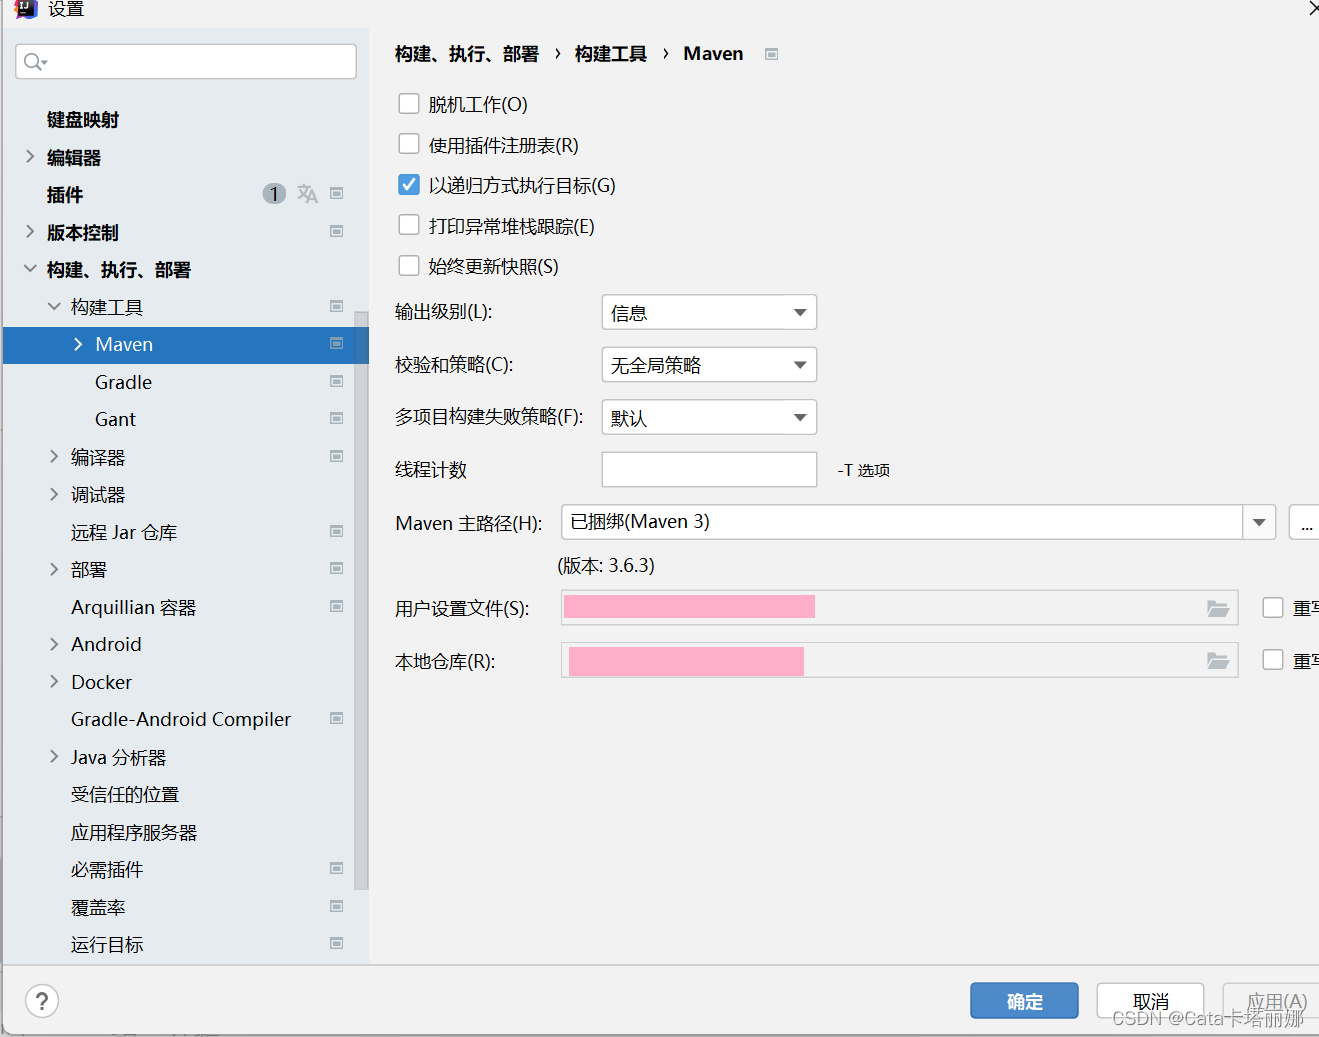Expand the 调试器 tree node
The width and height of the screenshot is (1319, 1037).
54,494
